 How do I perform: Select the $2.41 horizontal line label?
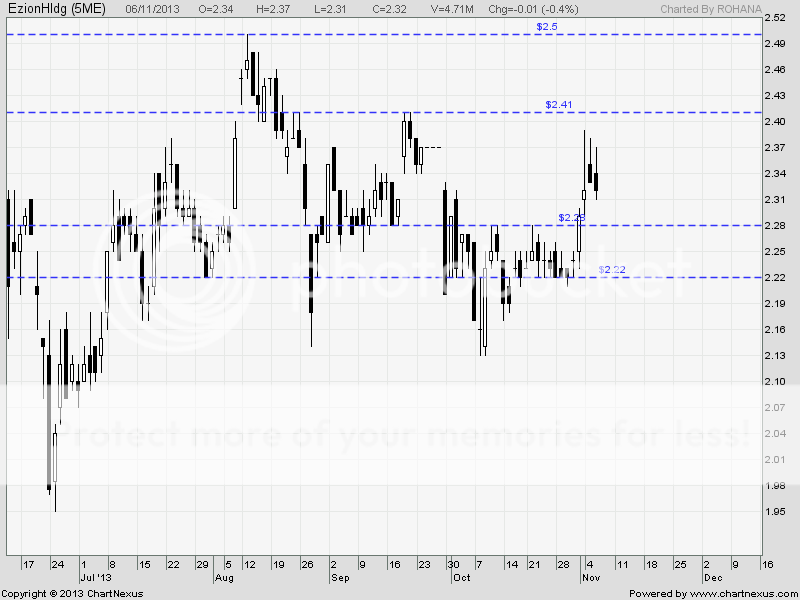(x=559, y=104)
